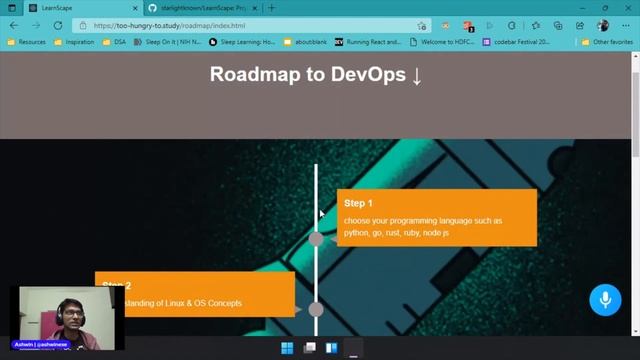Viewport: 640px width, 360px height.
Task: Click the circular extension icon beside divider
Action: coord(511,26)
